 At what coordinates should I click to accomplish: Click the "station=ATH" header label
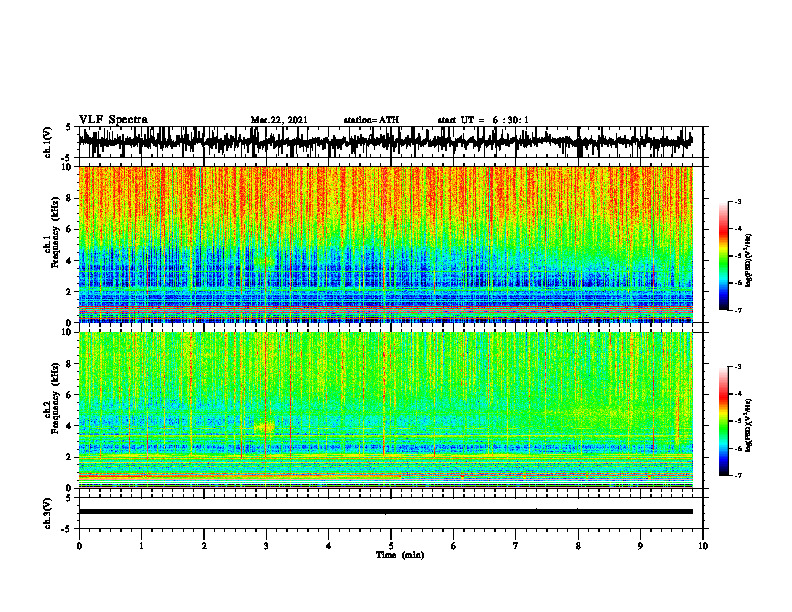[x=371, y=120]
